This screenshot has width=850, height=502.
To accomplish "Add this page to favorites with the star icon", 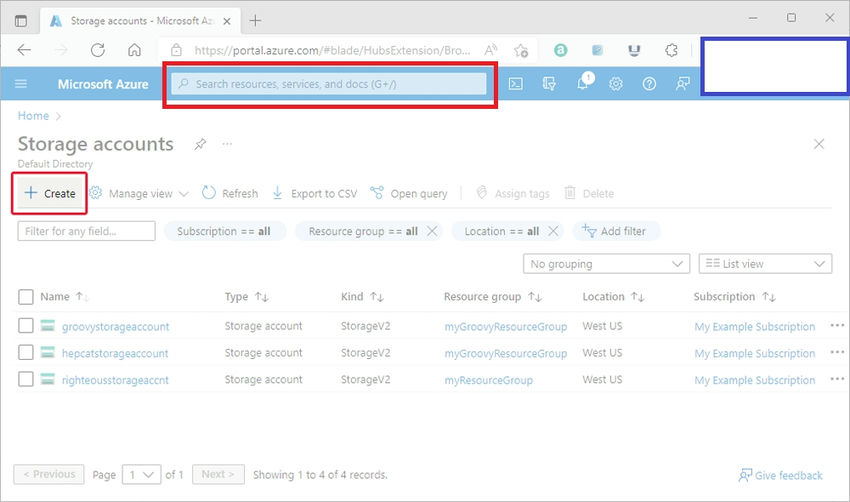I will [521, 50].
